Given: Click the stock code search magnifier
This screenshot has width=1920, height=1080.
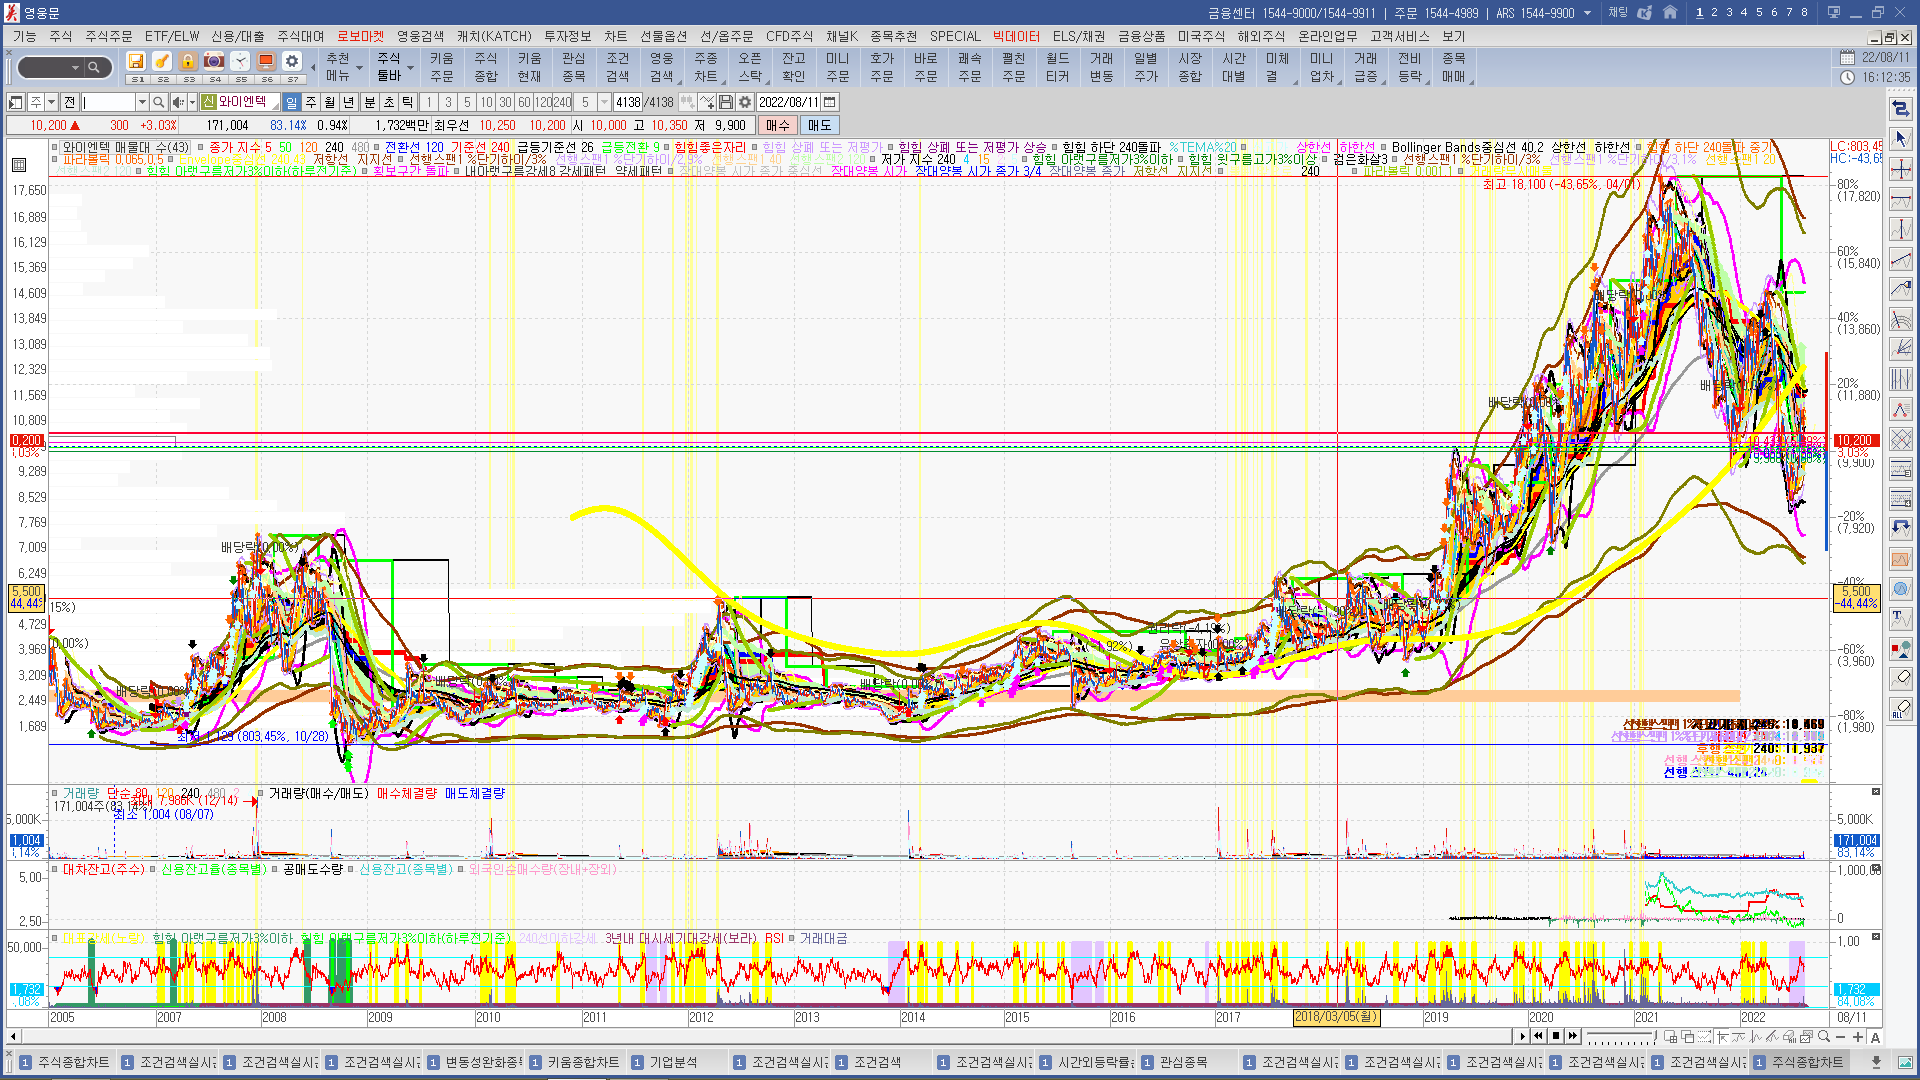Looking at the screenshot, I should coord(159,102).
